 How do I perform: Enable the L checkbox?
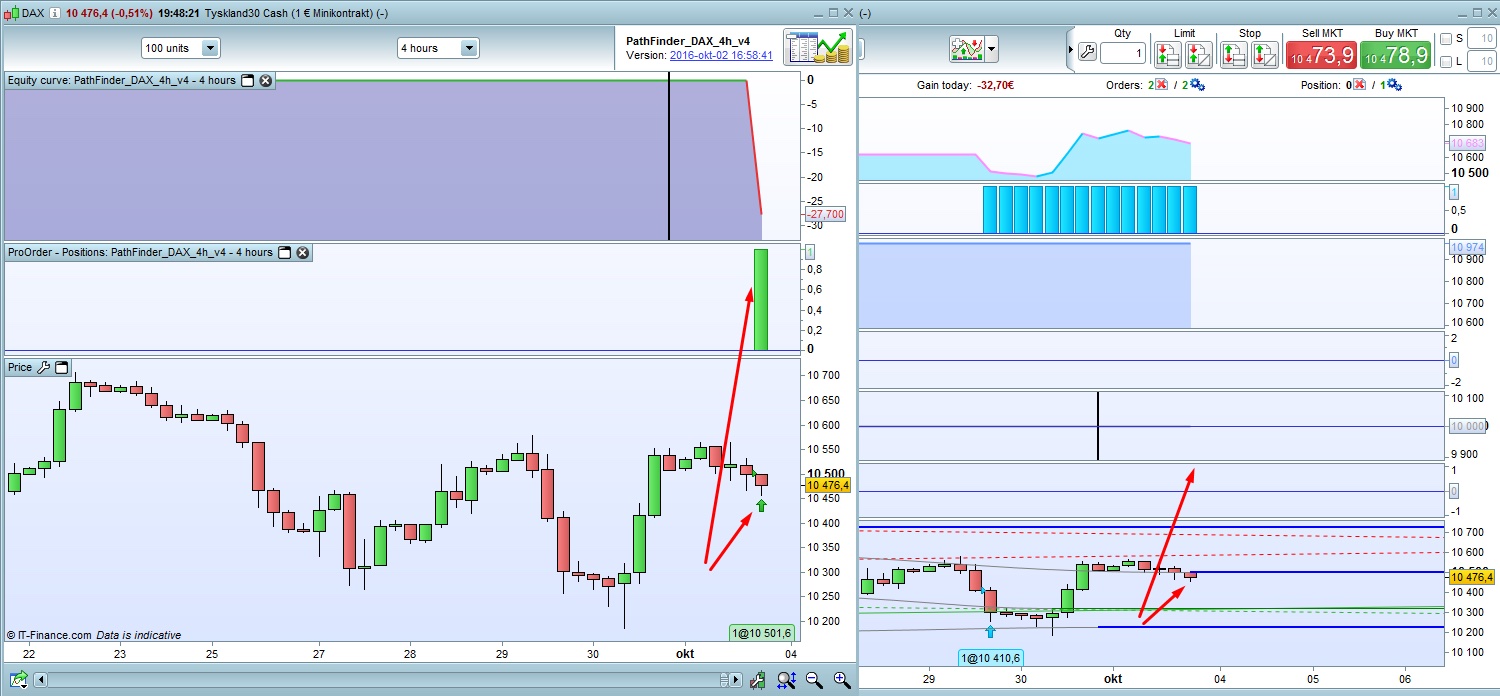(1446, 62)
